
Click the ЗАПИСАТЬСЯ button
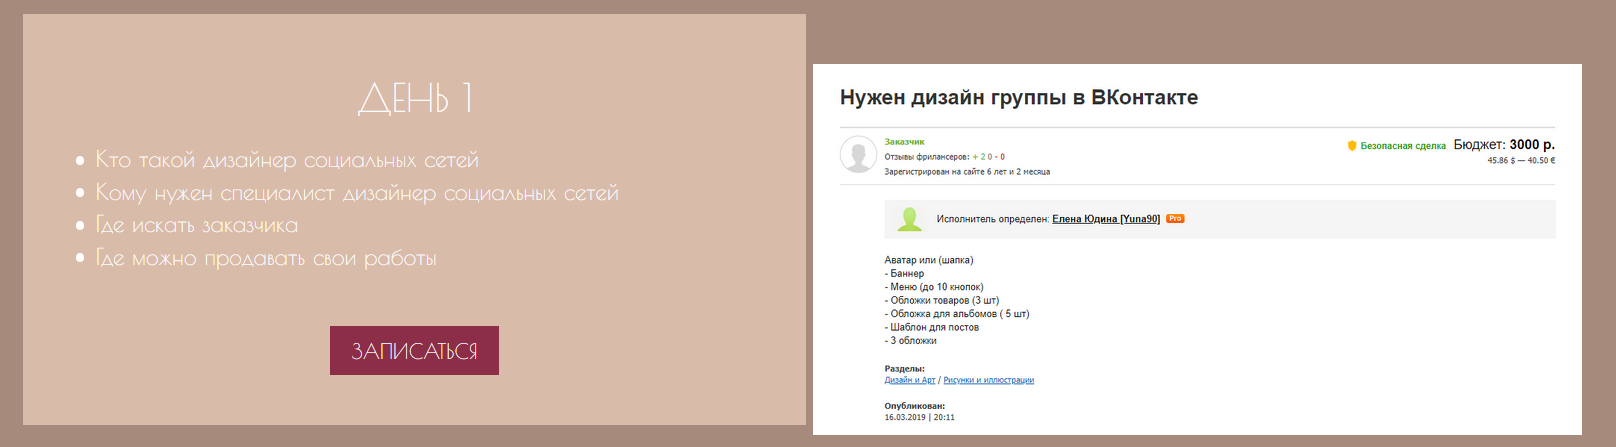(x=414, y=351)
